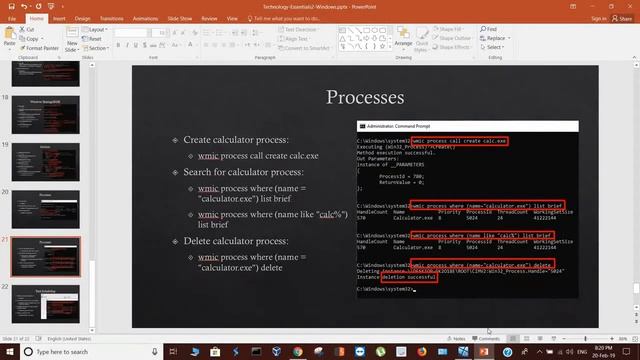Switch to the Transitions tab
This screenshot has height=360, width=640.
point(111,19)
